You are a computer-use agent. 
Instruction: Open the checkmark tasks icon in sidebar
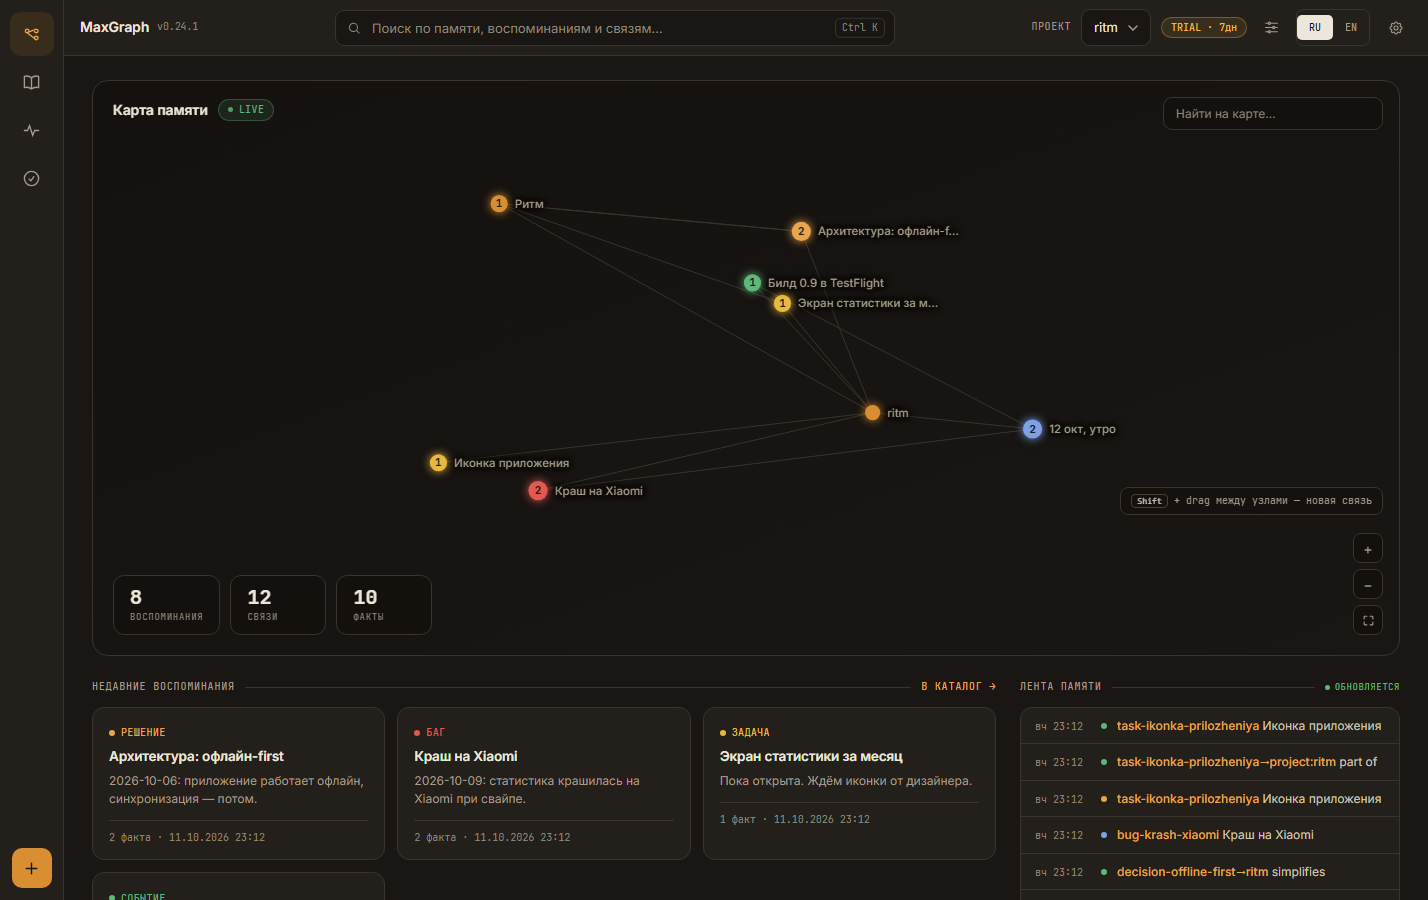(x=32, y=178)
